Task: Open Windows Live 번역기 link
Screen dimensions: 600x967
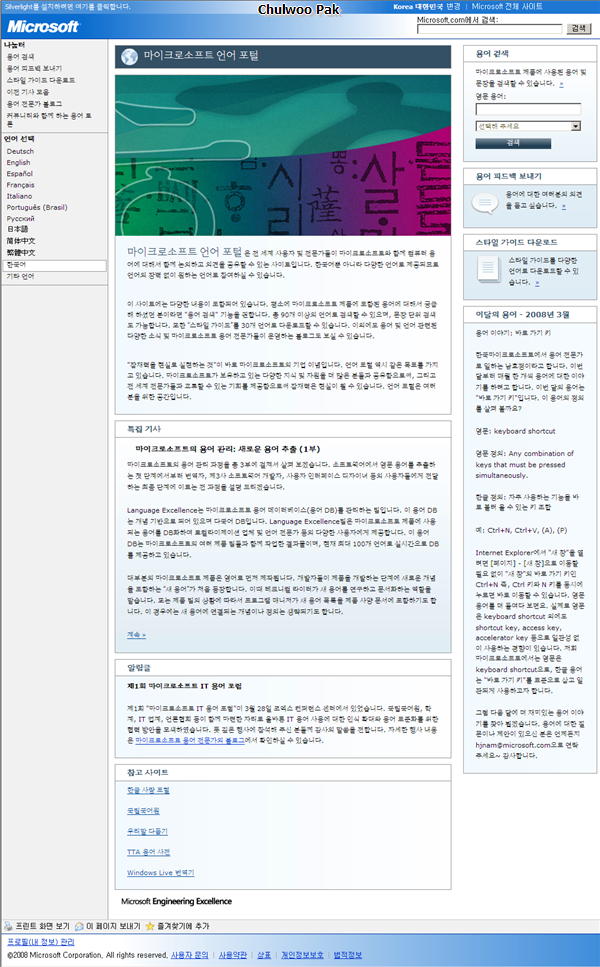Action: (x=161, y=873)
